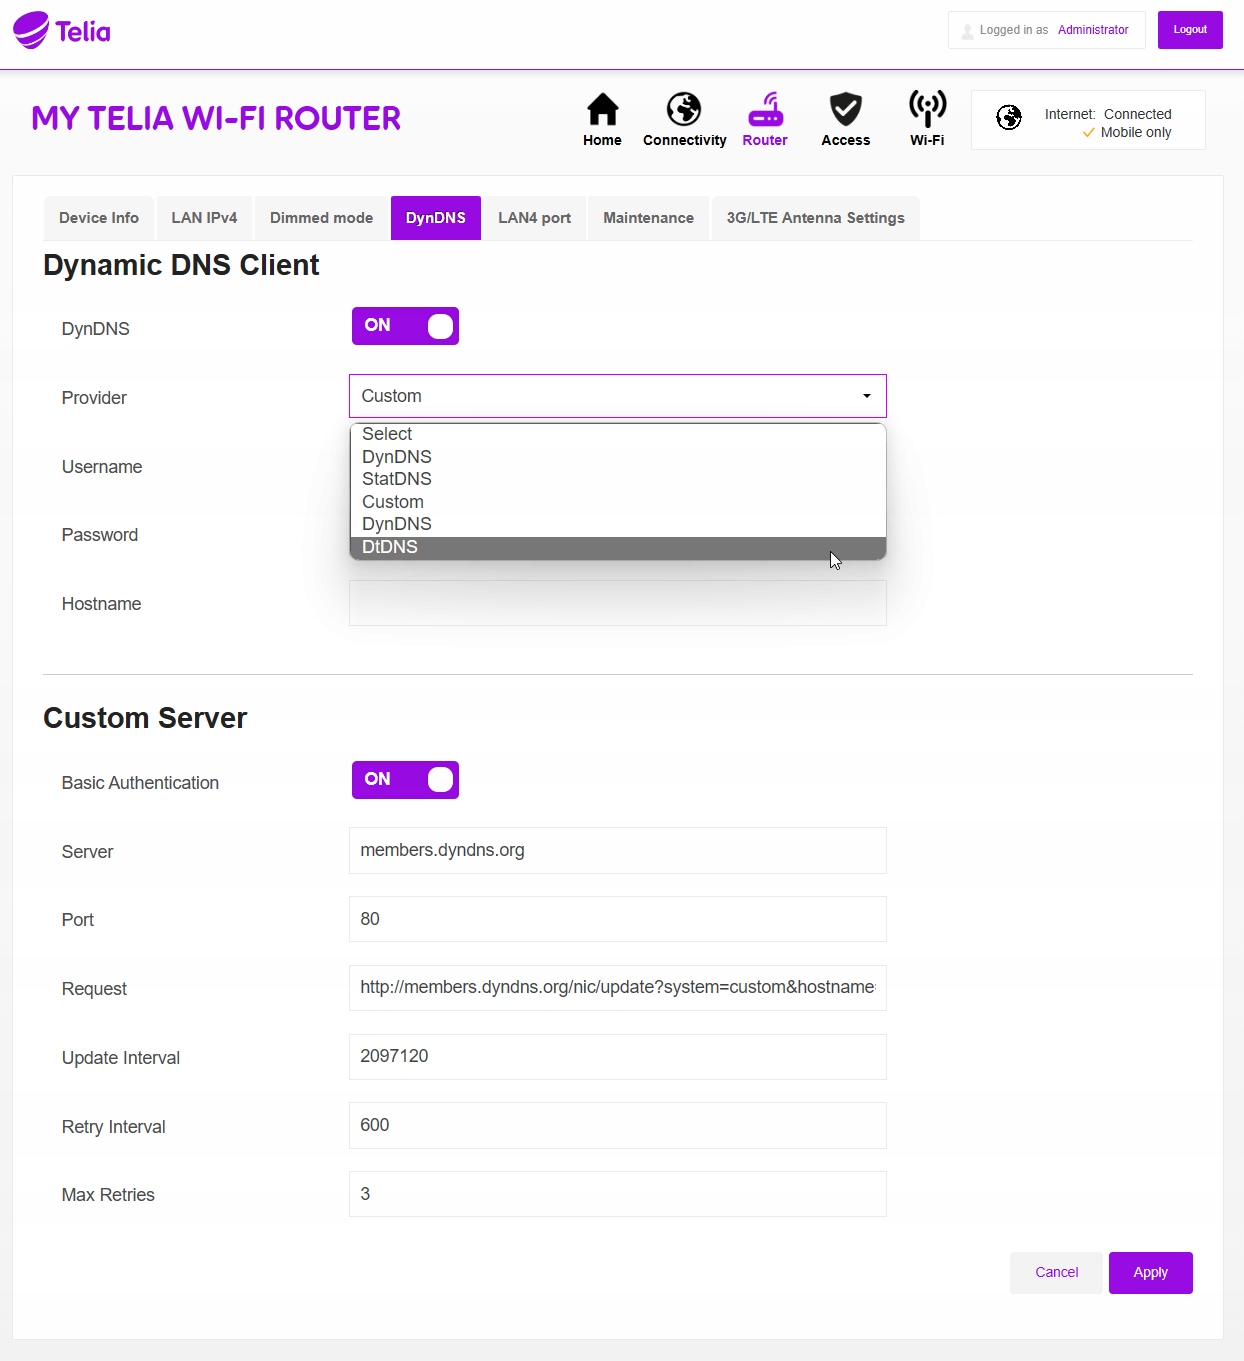This screenshot has height=1361, width=1244.
Task: Click the Telia logo
Action: click(62, 30)
